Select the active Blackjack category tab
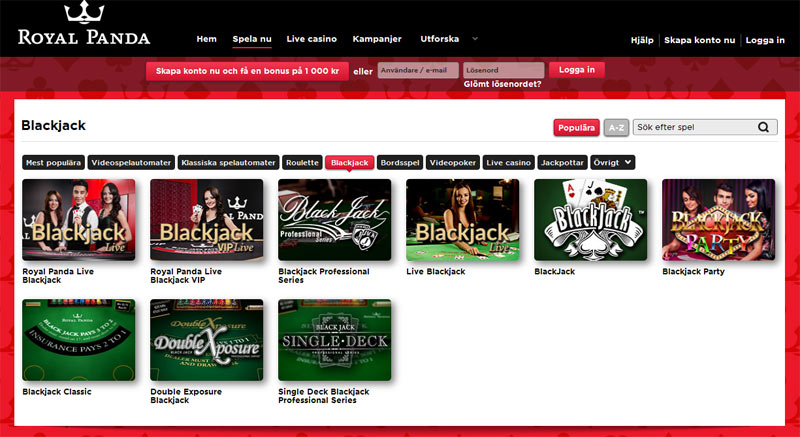 pyautogui.click(x=349, y=163)
